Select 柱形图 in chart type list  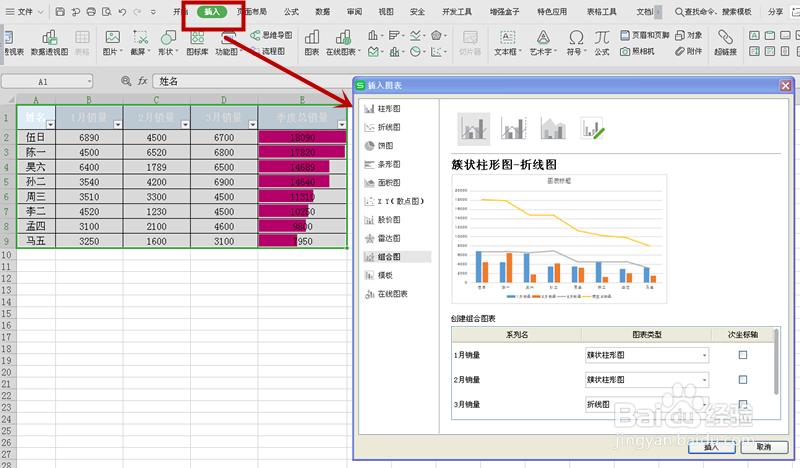point(389,109)
